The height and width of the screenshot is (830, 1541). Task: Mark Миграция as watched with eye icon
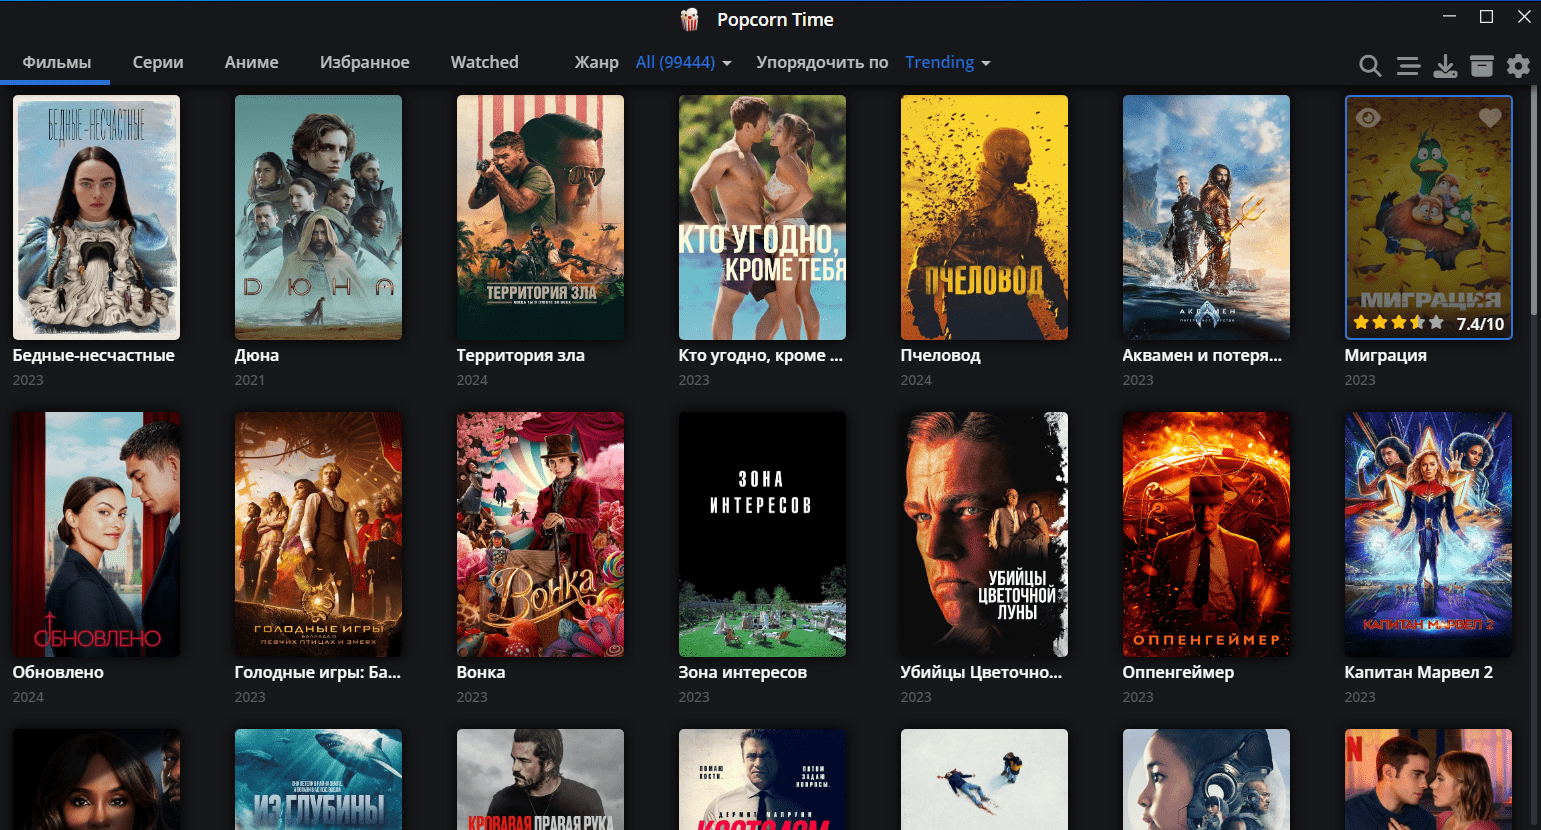point(1368,118)
